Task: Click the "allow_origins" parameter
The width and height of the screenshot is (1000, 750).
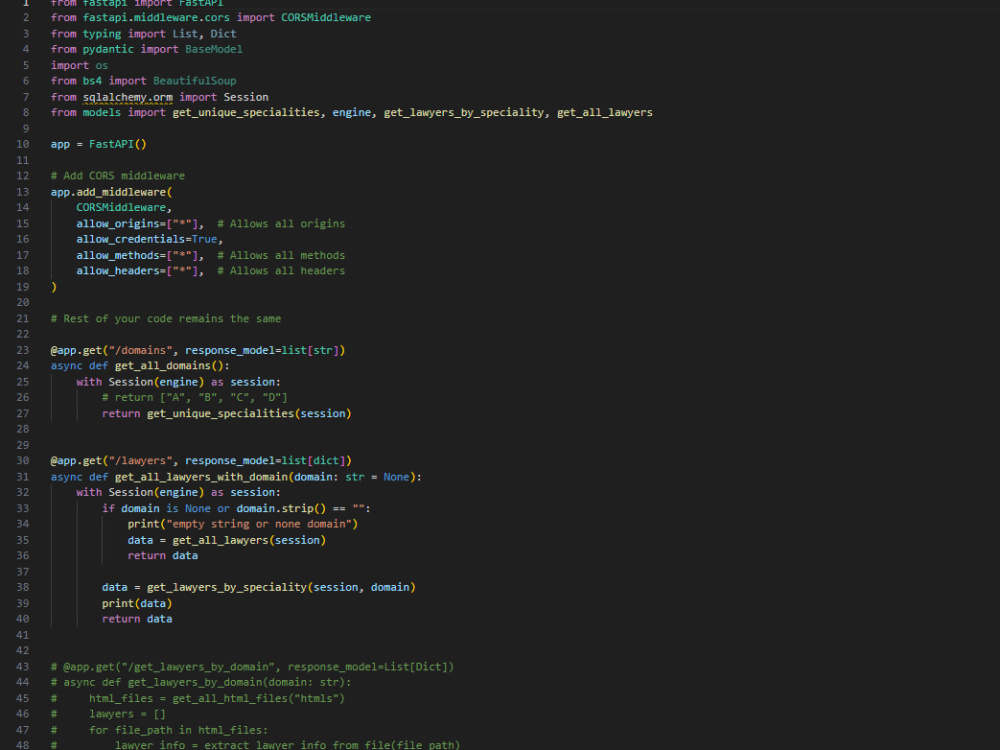Action: click(118, 224)
